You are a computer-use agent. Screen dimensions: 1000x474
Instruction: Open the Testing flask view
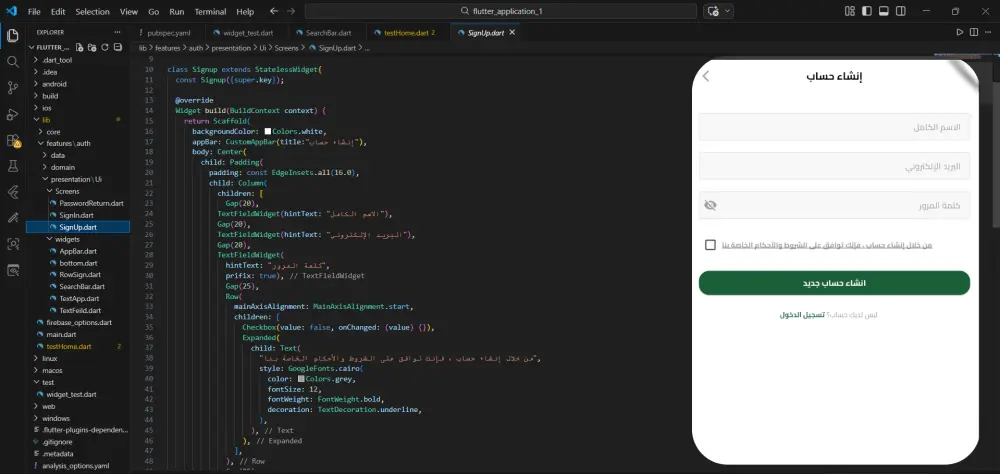pos(13,166)
